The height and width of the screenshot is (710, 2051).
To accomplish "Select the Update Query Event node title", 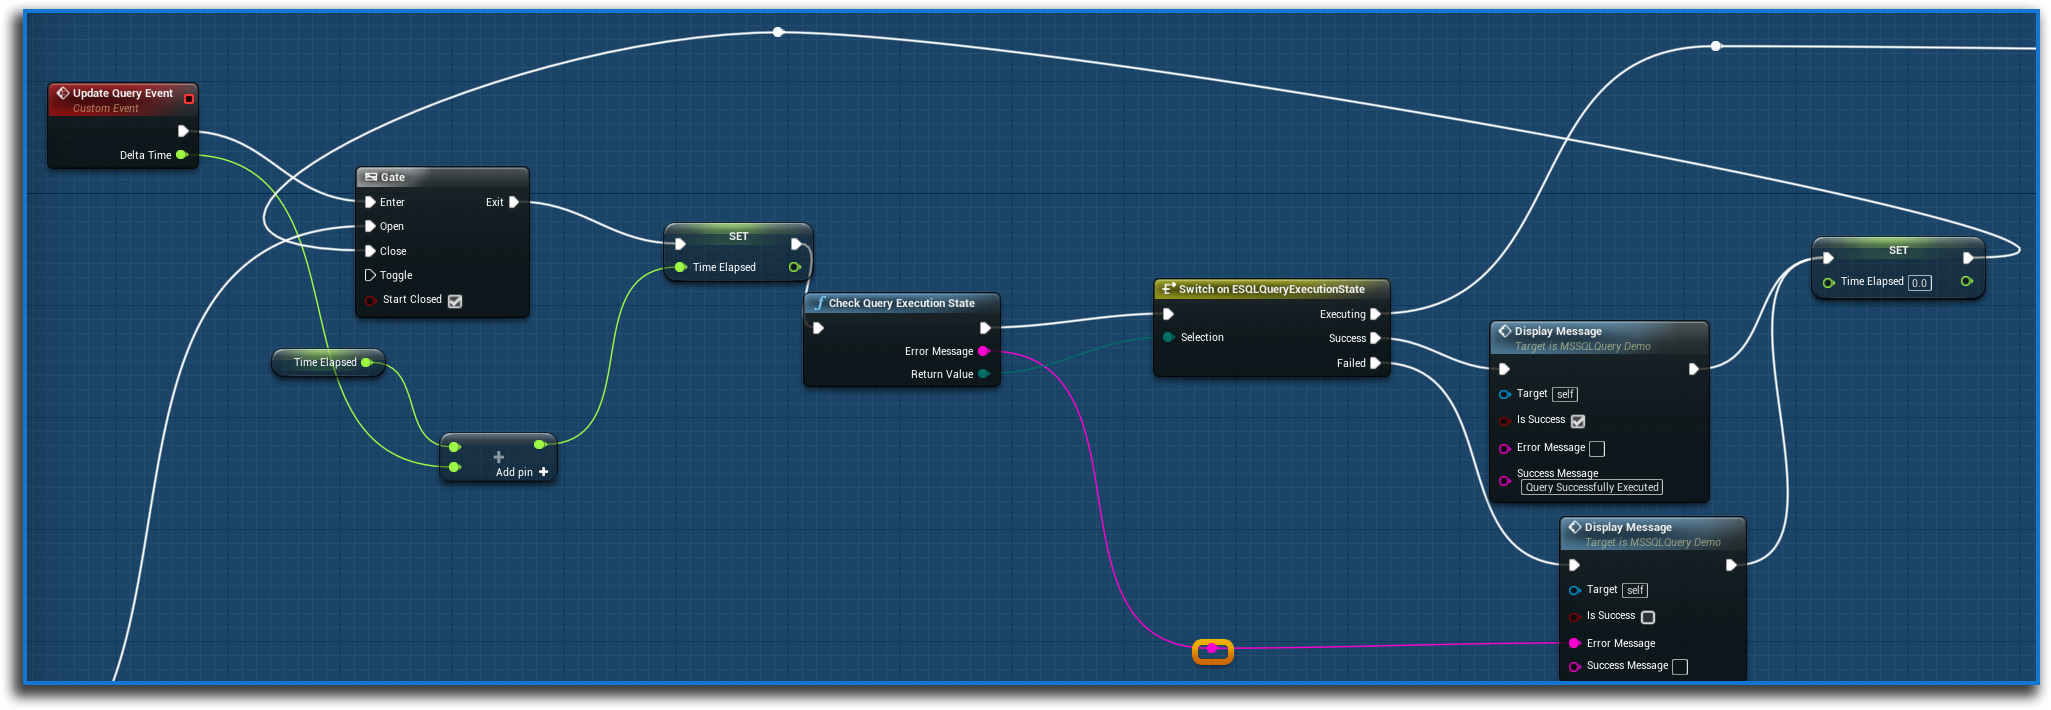I will [122, 93].
